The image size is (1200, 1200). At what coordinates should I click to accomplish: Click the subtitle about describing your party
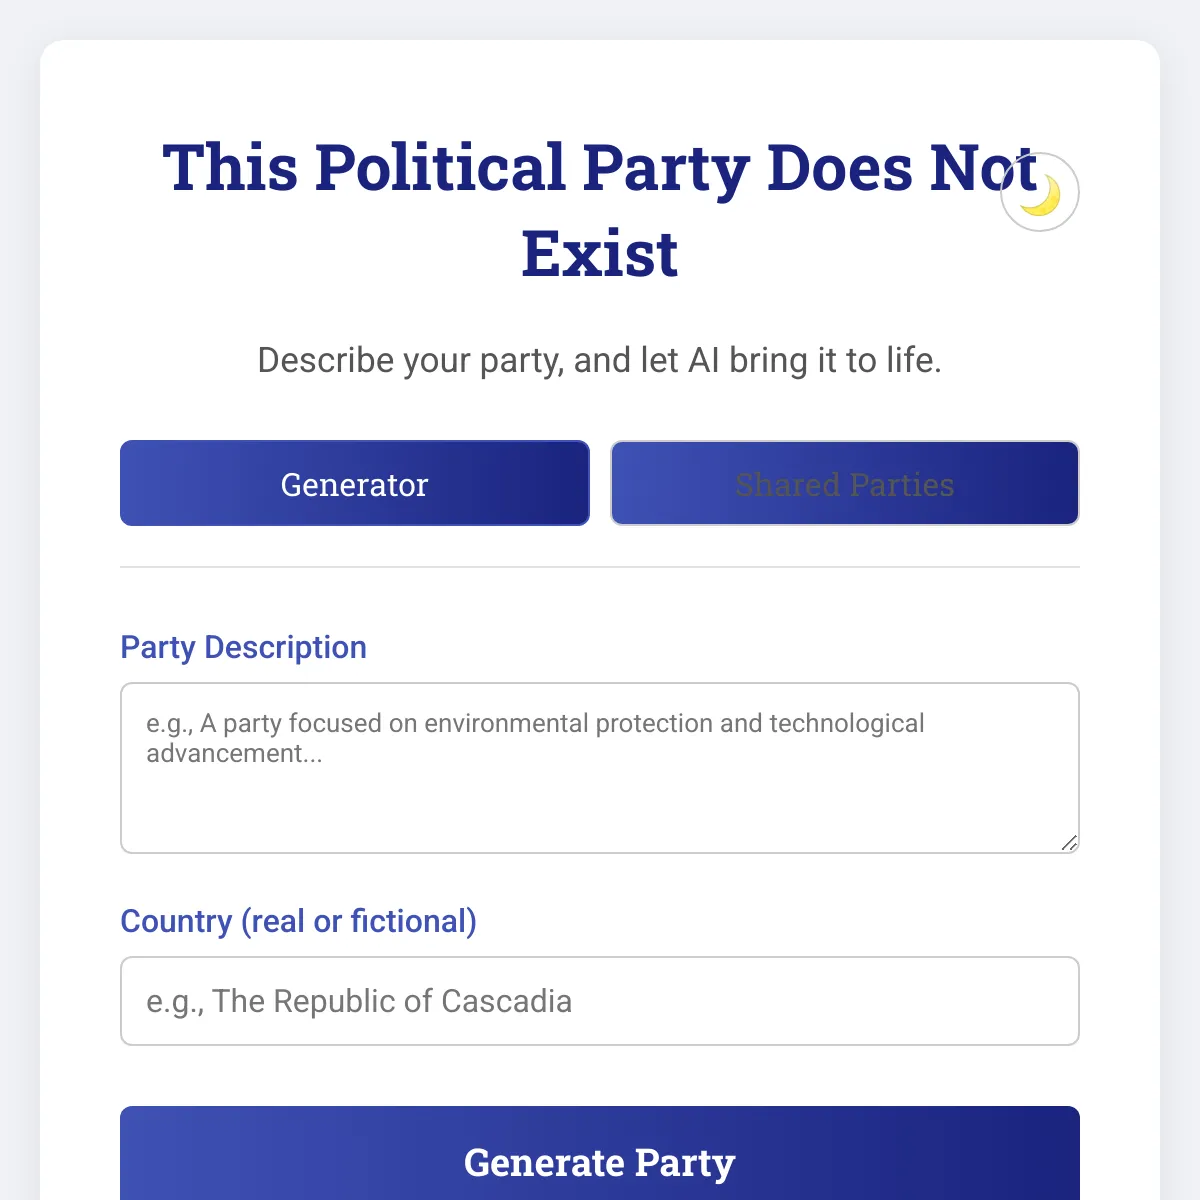[600, 360]
